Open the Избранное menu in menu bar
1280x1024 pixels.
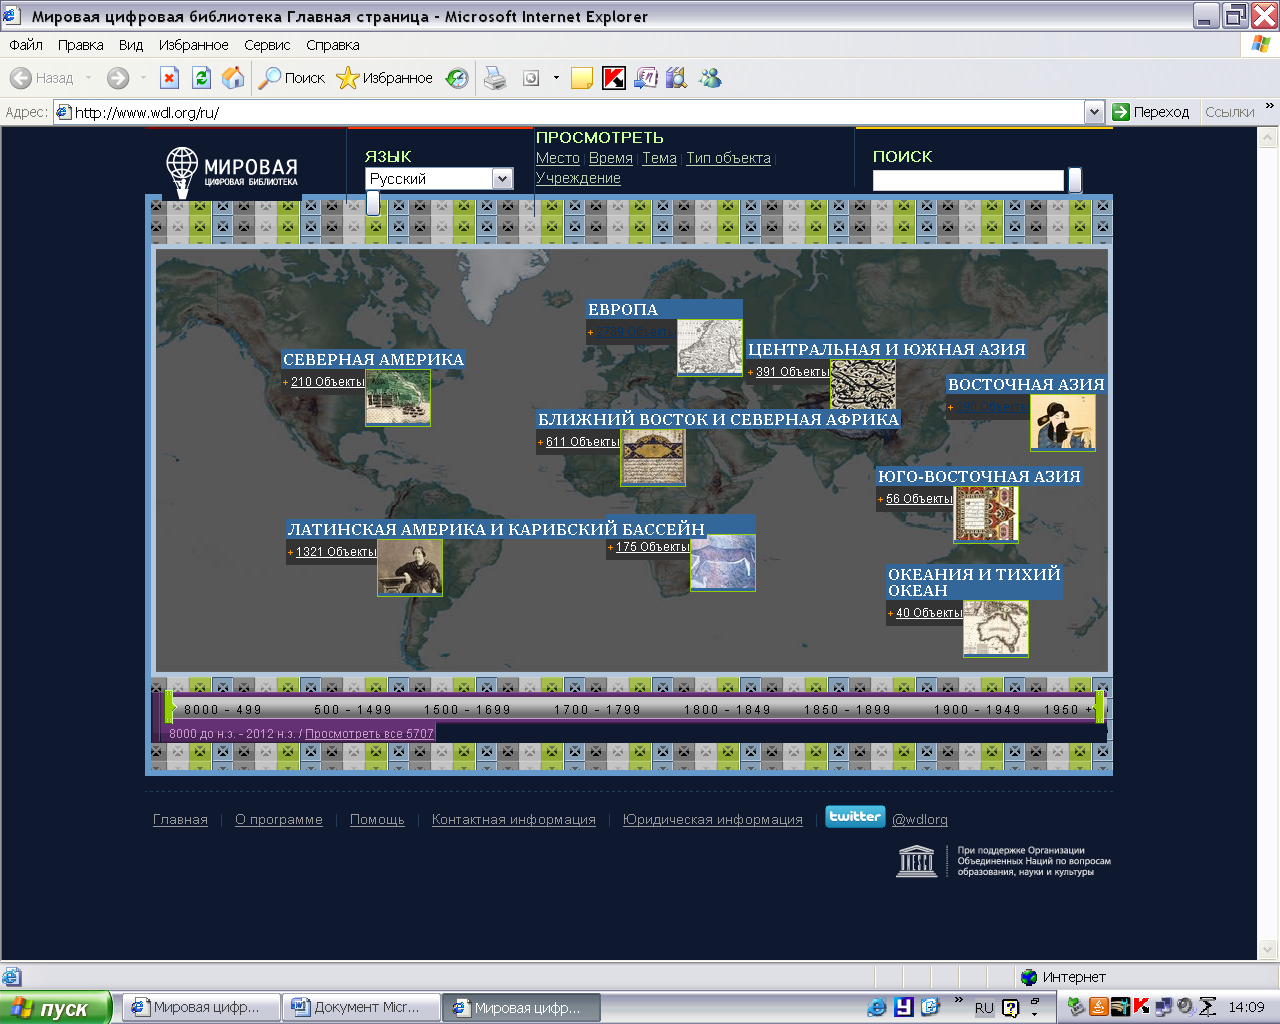click(x=193, y=45)
